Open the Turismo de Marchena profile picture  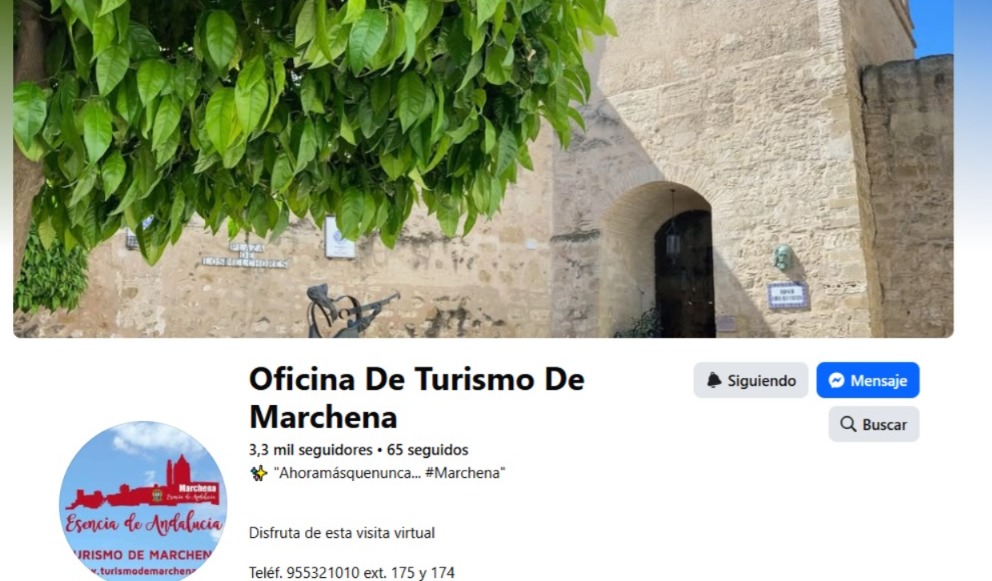(143, 501)
